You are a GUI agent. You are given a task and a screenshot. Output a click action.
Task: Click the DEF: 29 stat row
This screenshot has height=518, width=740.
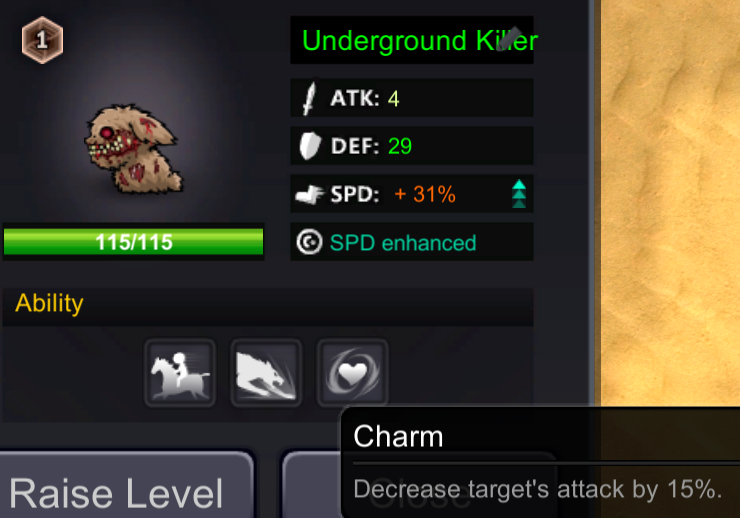(x=412, y=146)
